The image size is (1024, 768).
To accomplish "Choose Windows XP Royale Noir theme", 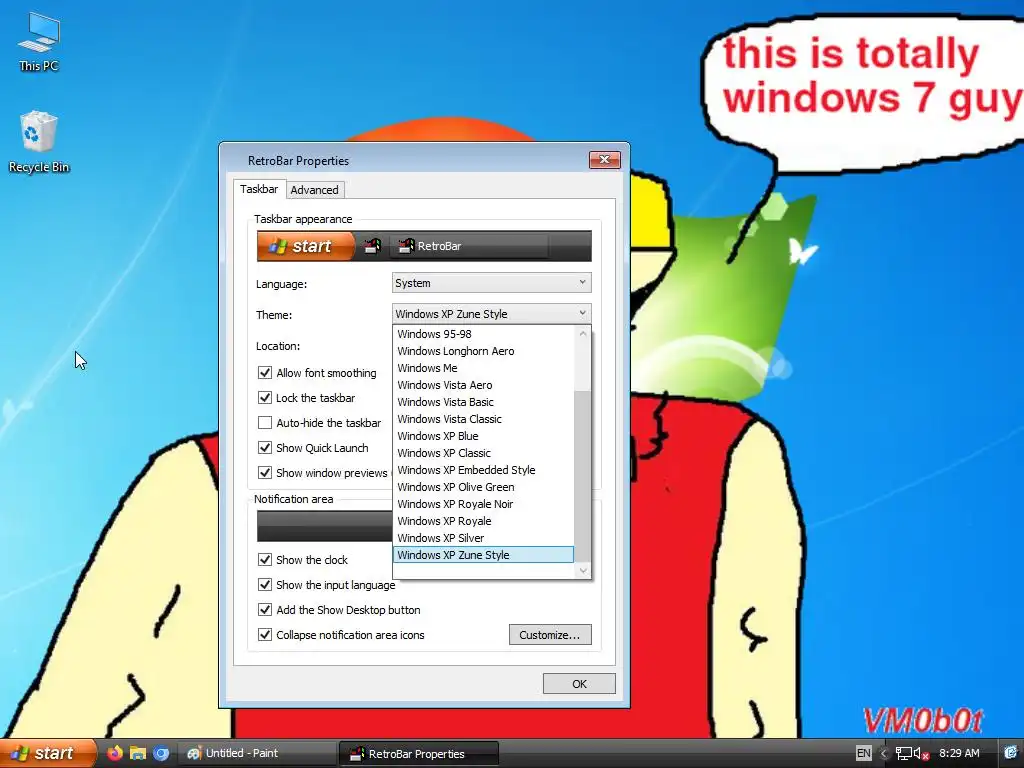I will (483, 504).
